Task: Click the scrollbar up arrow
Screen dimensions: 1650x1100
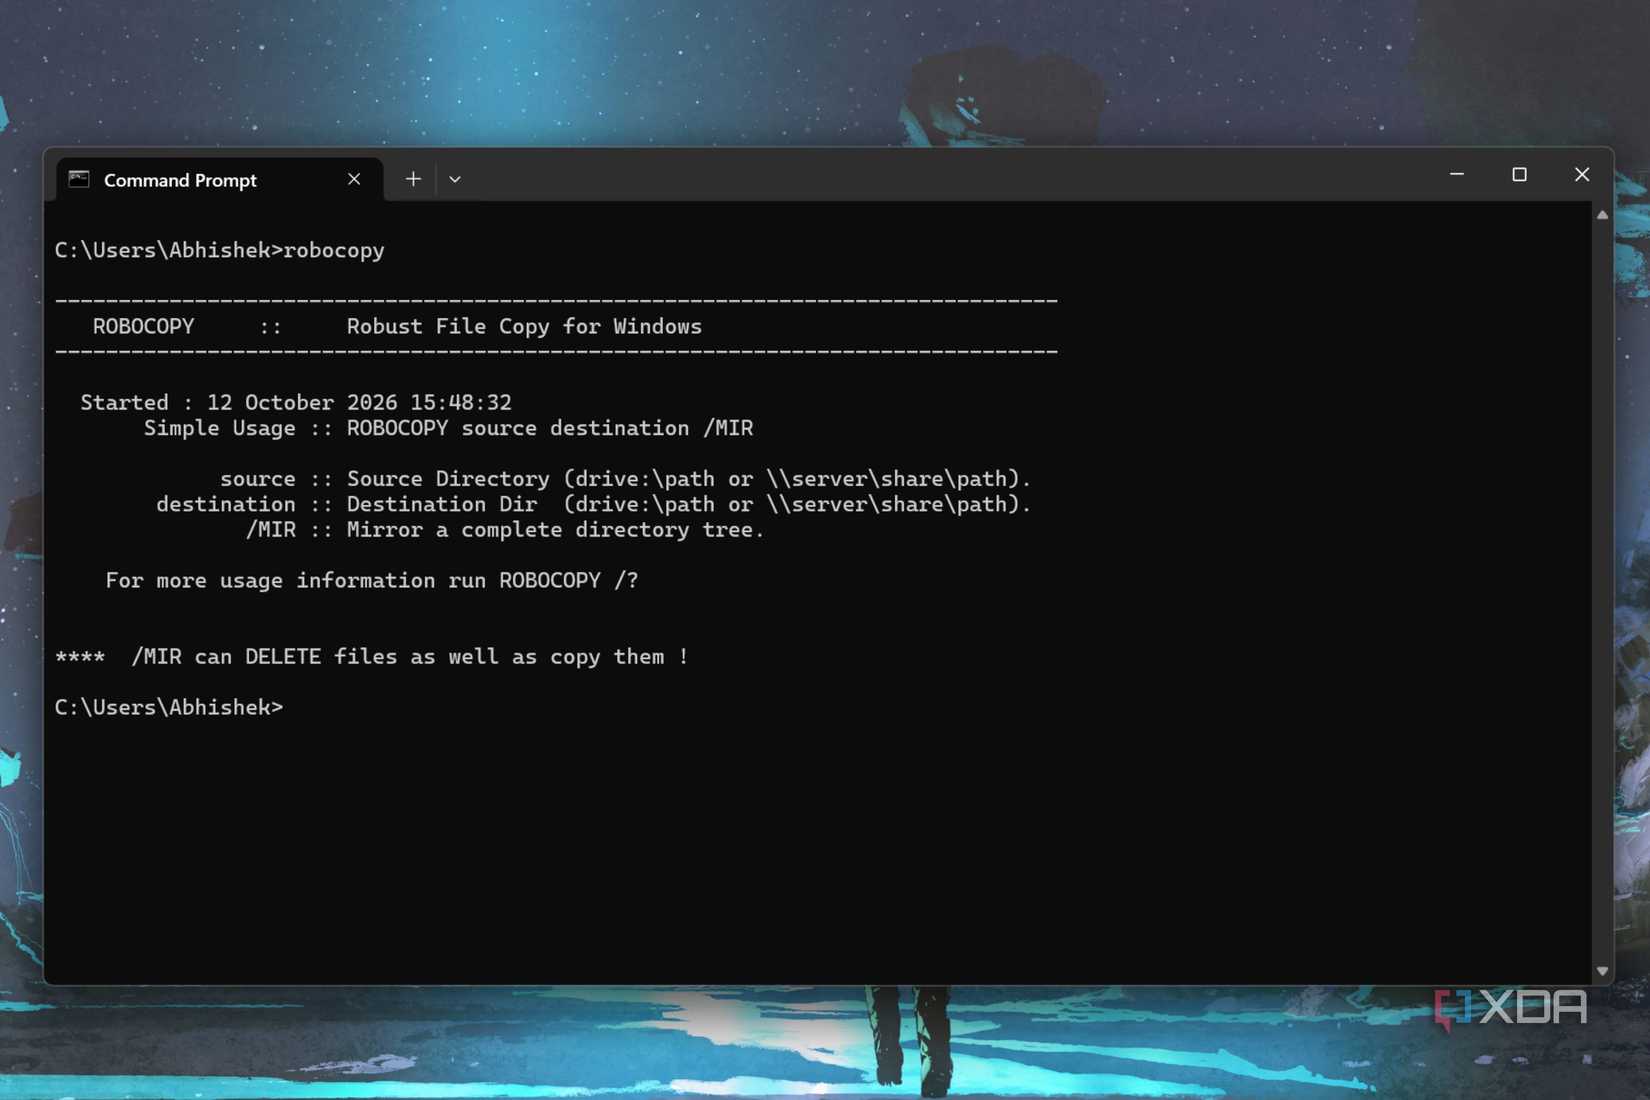Action: [1602, 215]
